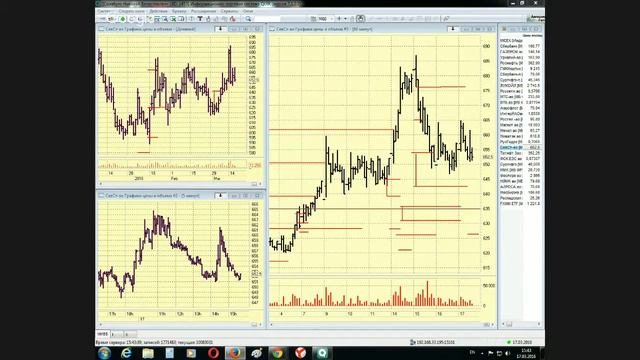Open Yandex browser taskbar icon
This screenshot has height=360, width=640.
[x=300, y=353]
